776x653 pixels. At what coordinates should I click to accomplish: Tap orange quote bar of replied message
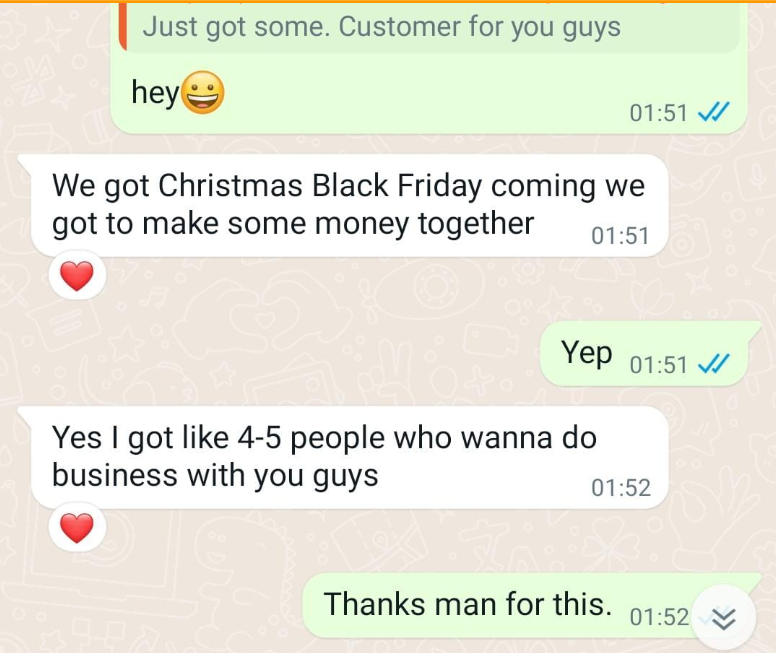pos(124,27)
